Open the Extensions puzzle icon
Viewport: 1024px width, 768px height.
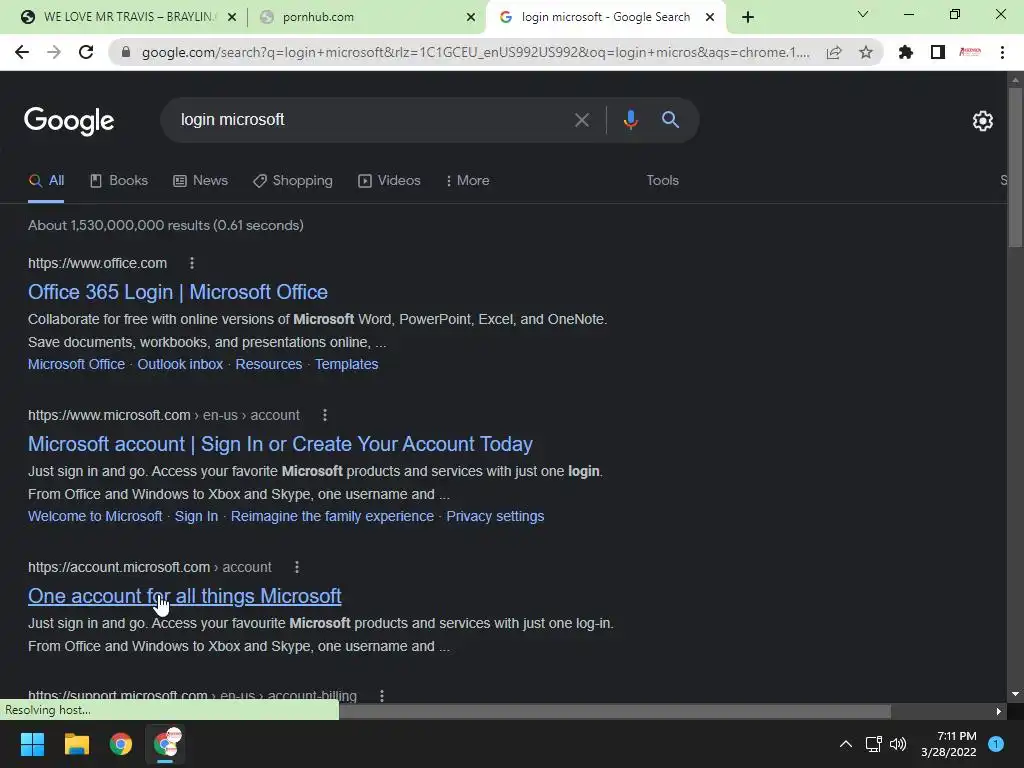(x=906, y=52)
